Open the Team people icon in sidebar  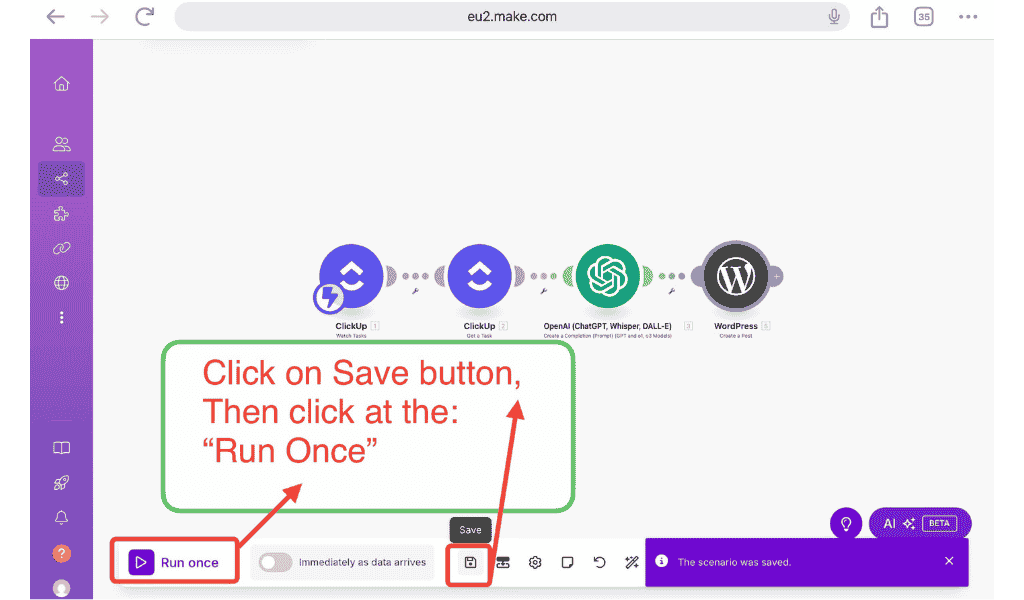[x=61, y=144]
